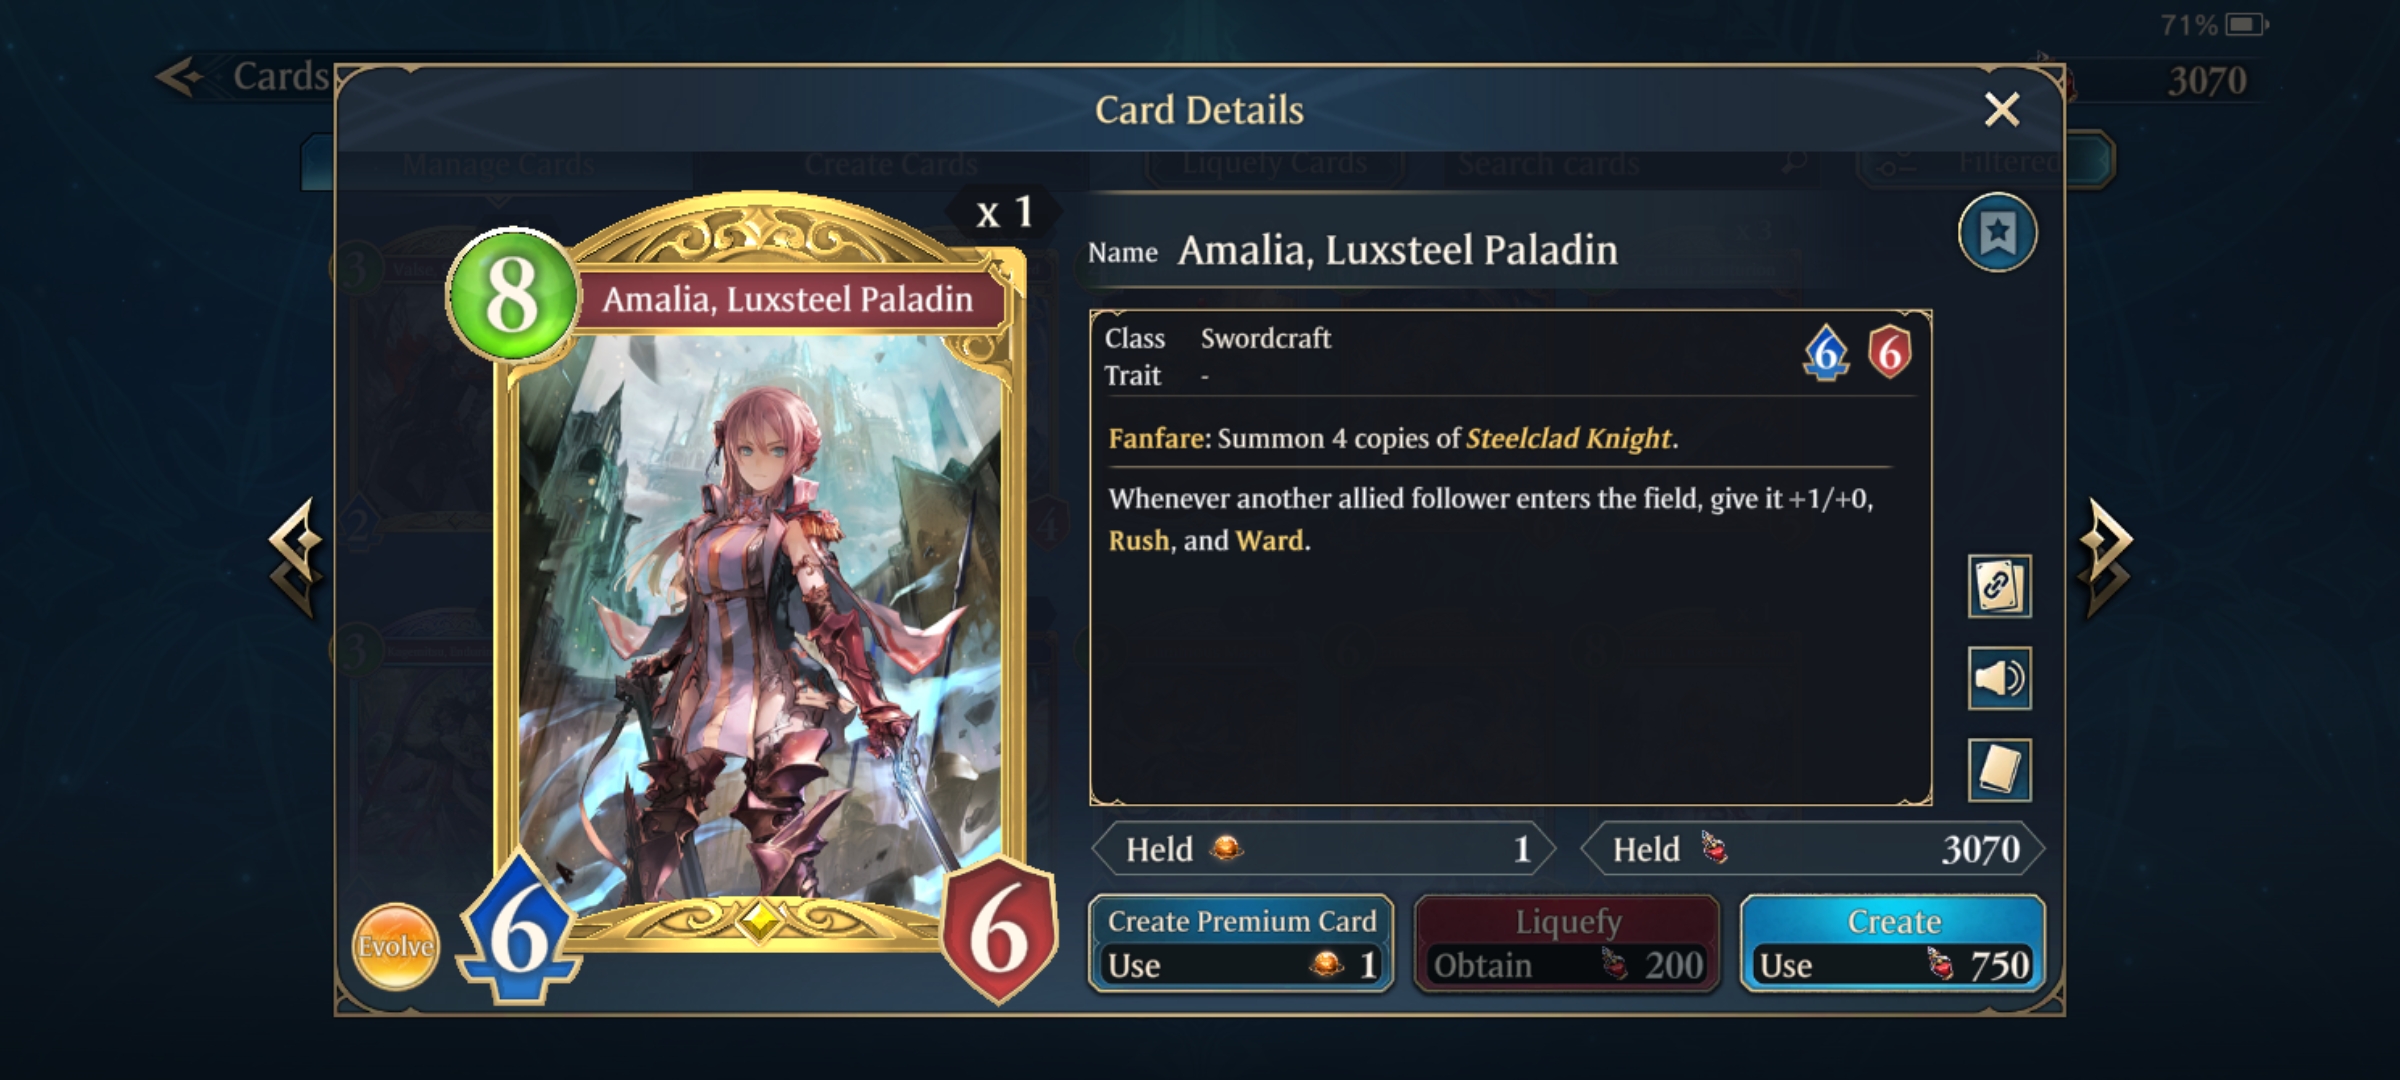2400x1080 pixels.
Task: Open related cards link icon
Action: click(x=1999, y=586)
